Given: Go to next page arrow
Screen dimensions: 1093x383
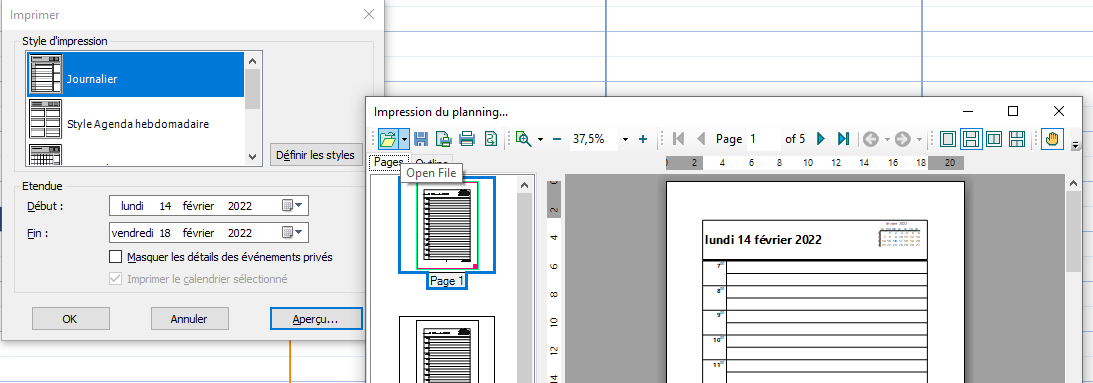Looking at the screenshot, I should [821, 139].
